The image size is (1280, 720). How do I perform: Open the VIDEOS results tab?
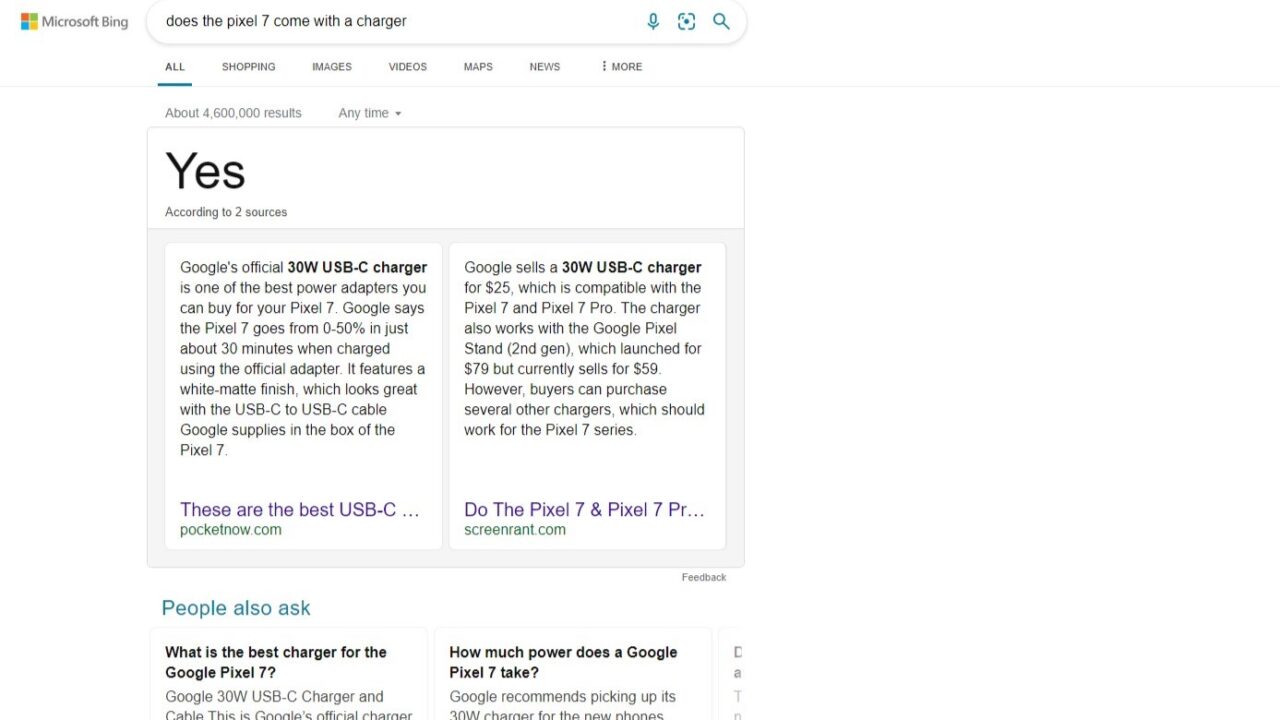tap(407, 66)
